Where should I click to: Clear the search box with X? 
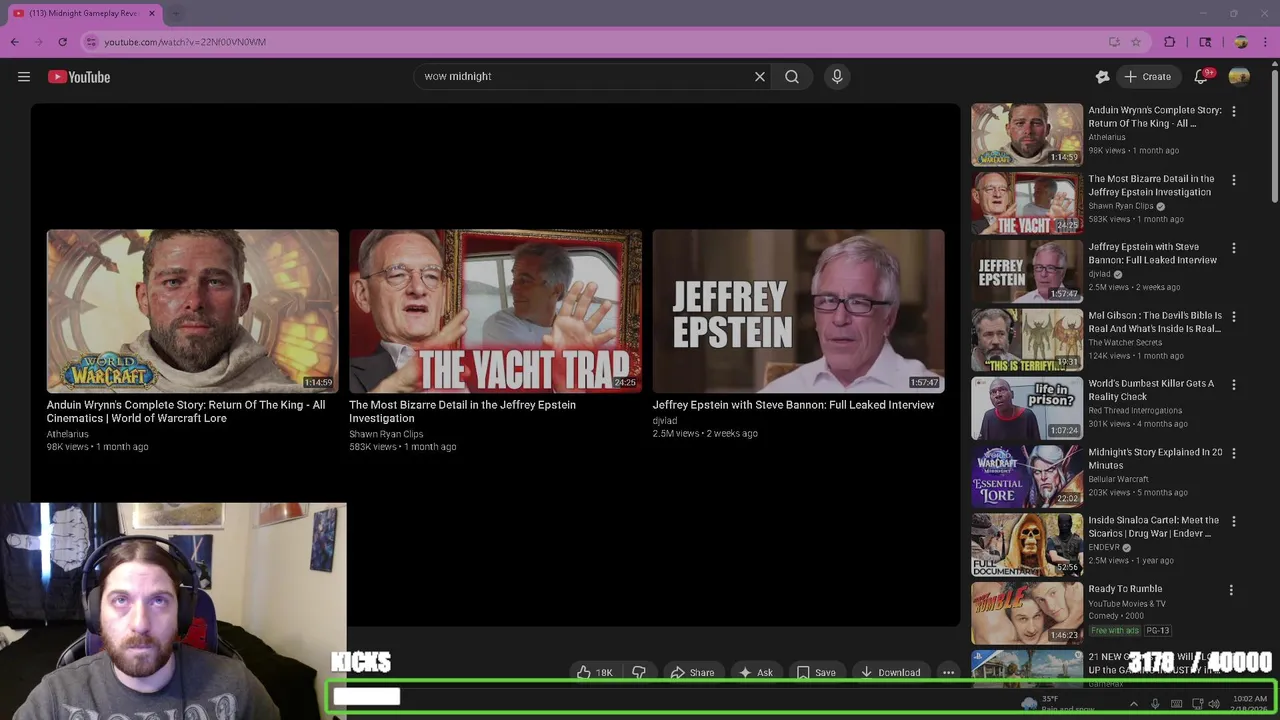tap(760, 76)
